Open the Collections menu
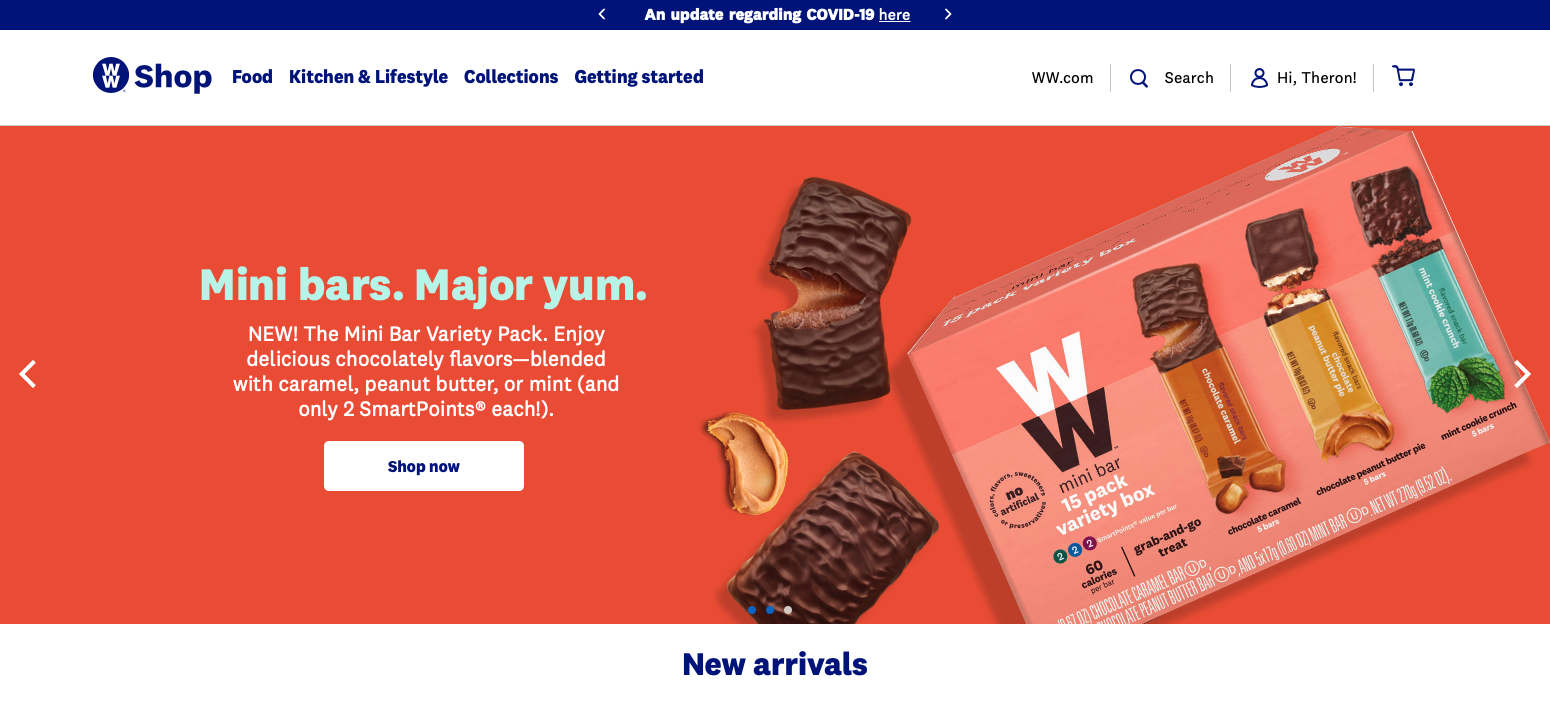This screenshot has height=715, width=1550. [511, 77]
